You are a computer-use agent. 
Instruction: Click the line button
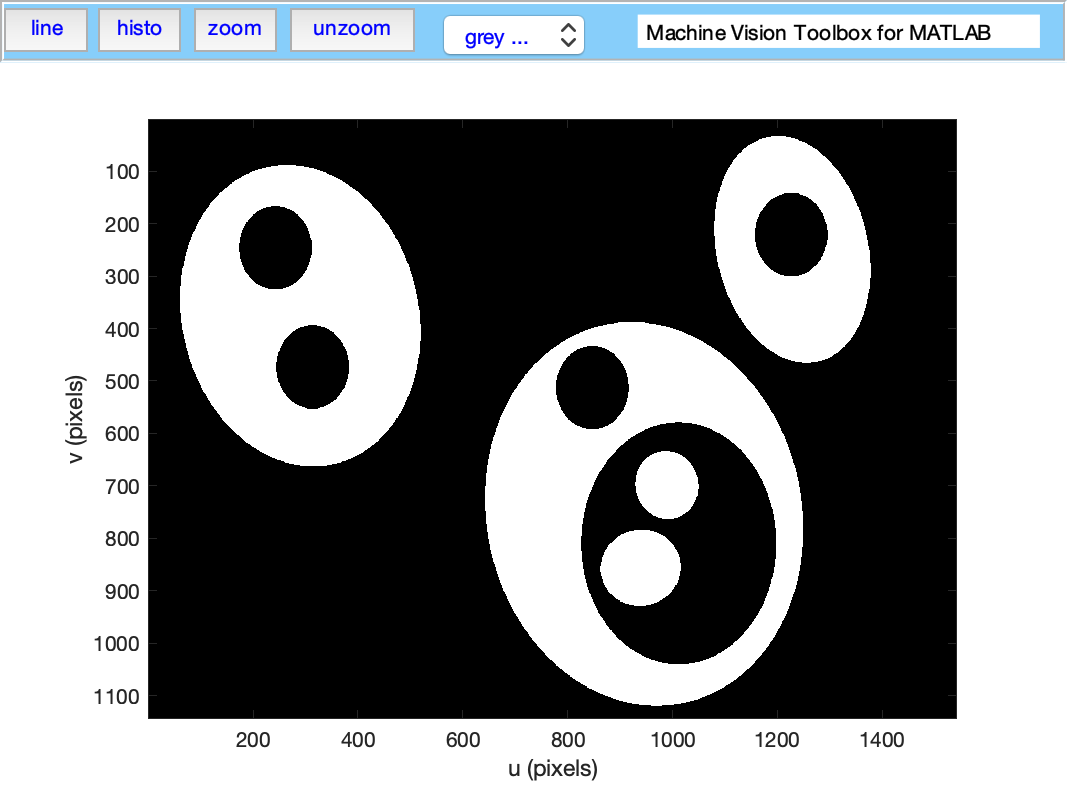point(46,29)
